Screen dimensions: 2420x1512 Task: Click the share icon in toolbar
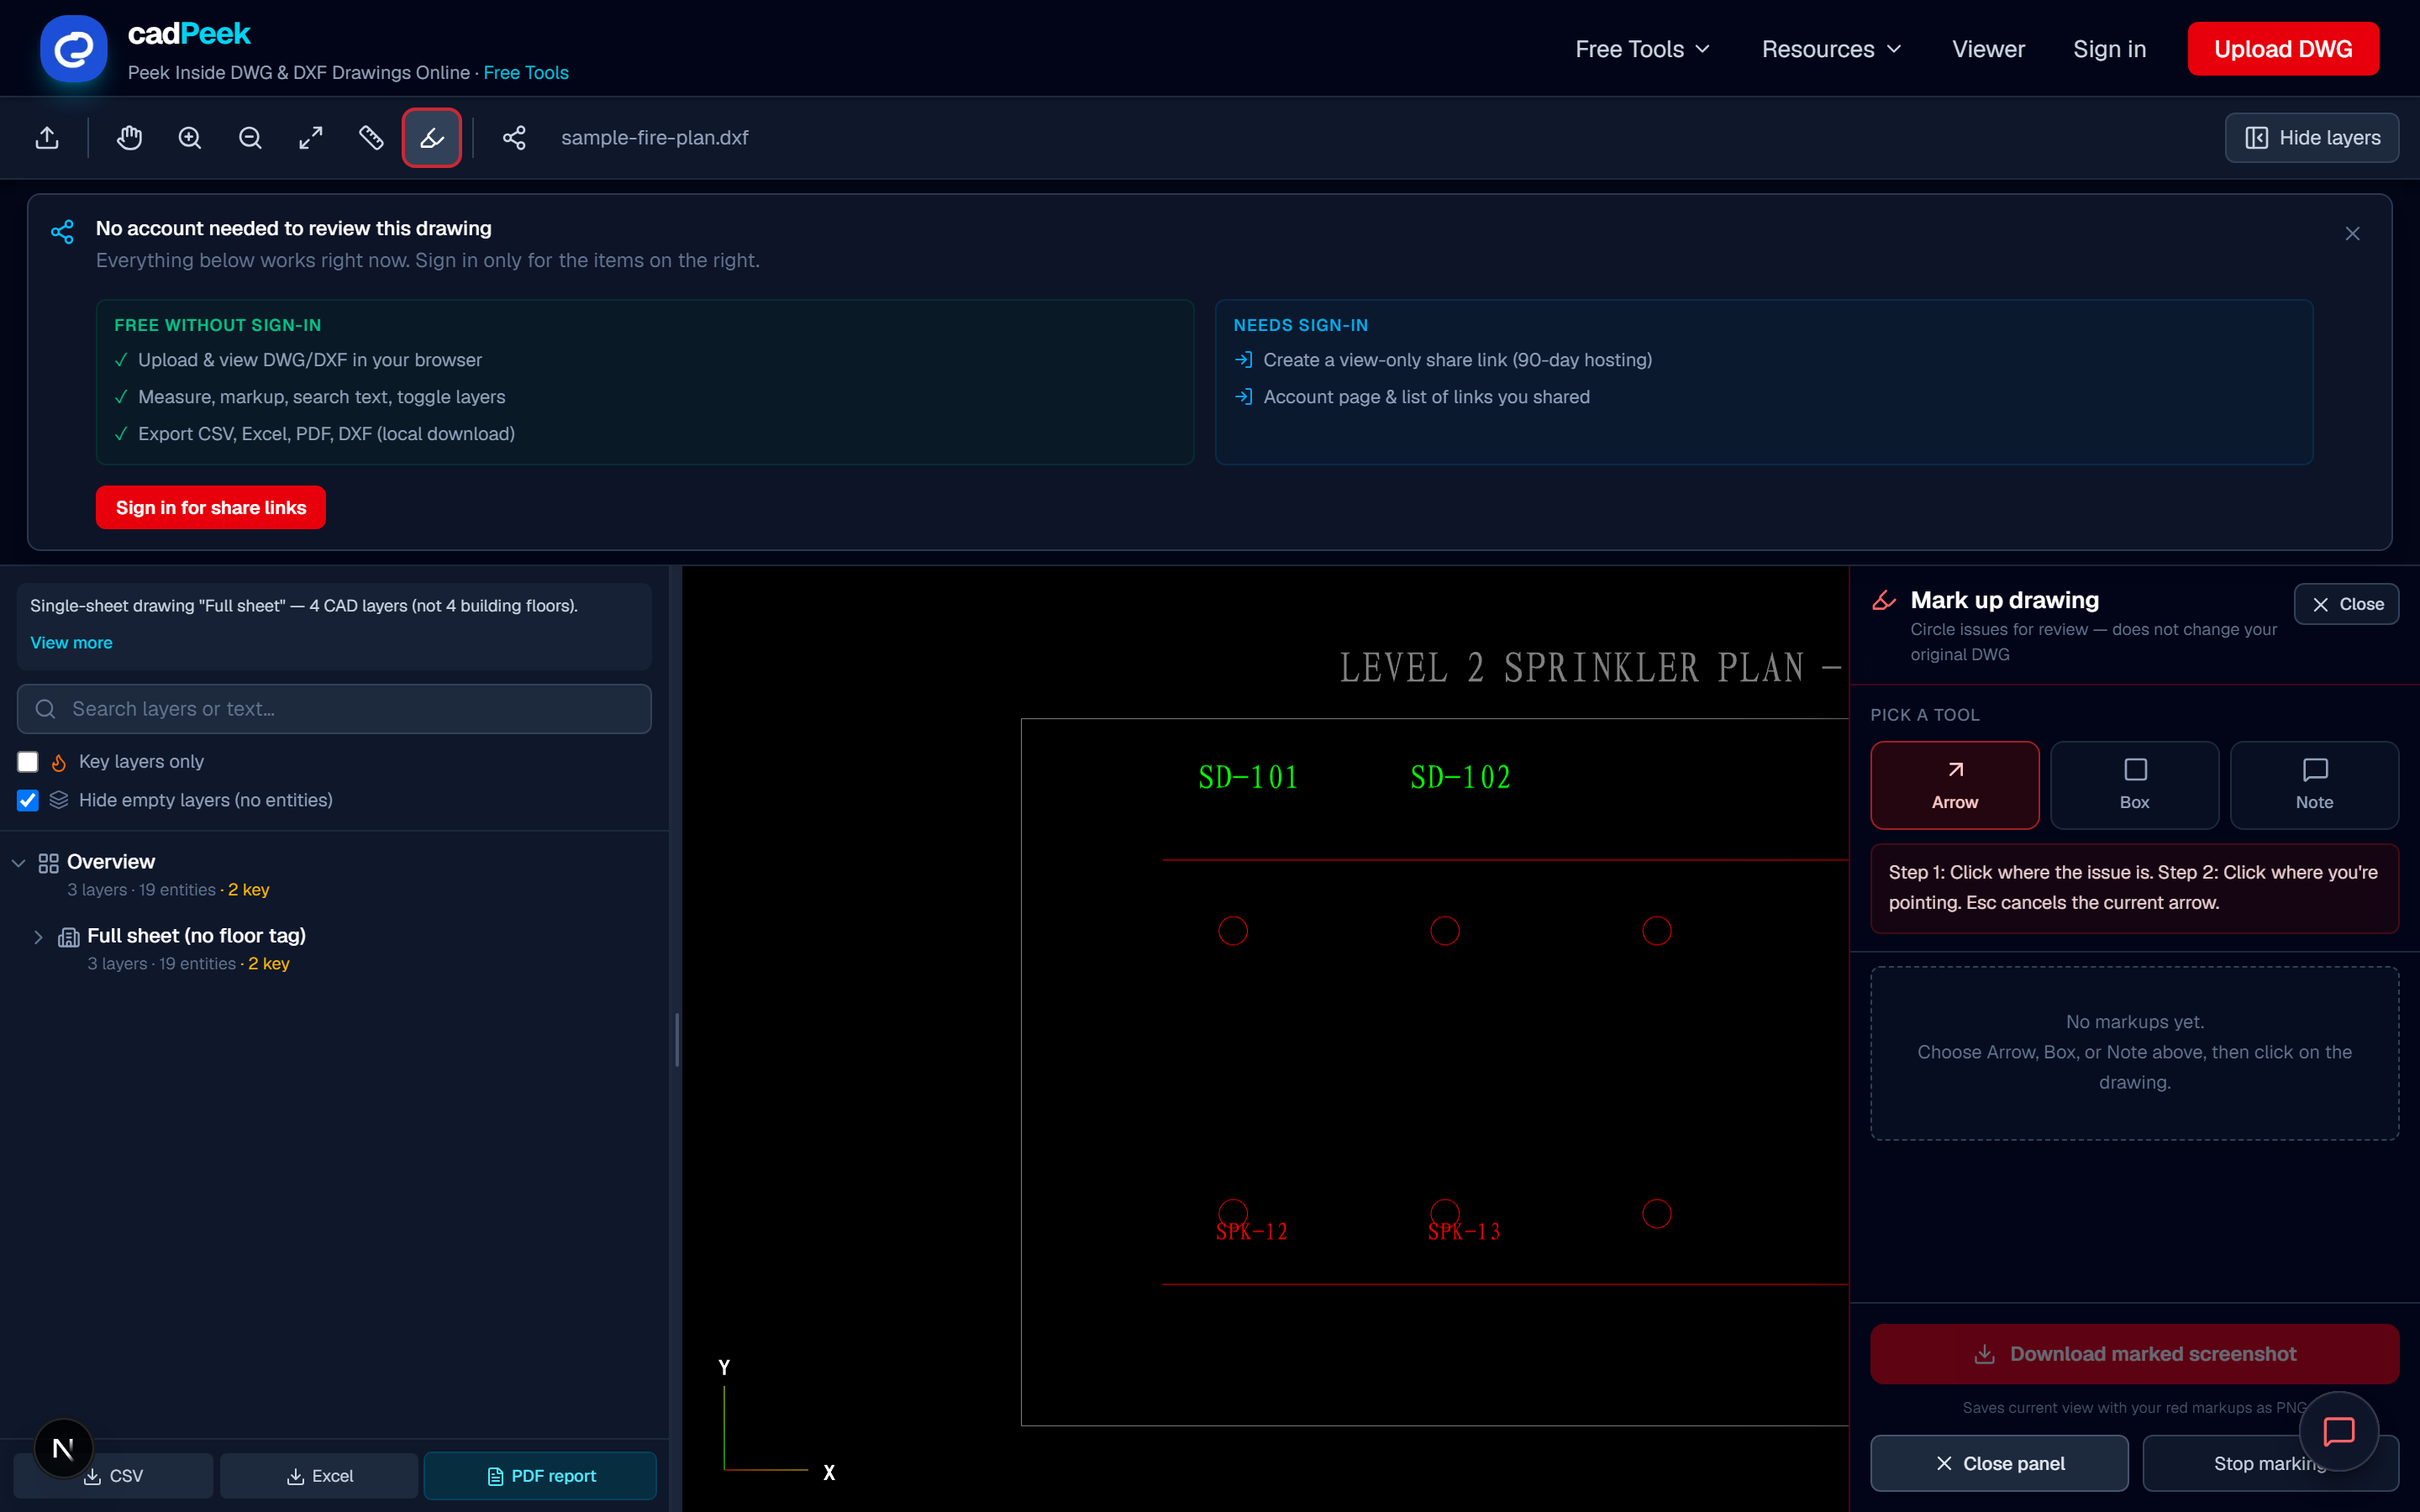pos(514,138)
